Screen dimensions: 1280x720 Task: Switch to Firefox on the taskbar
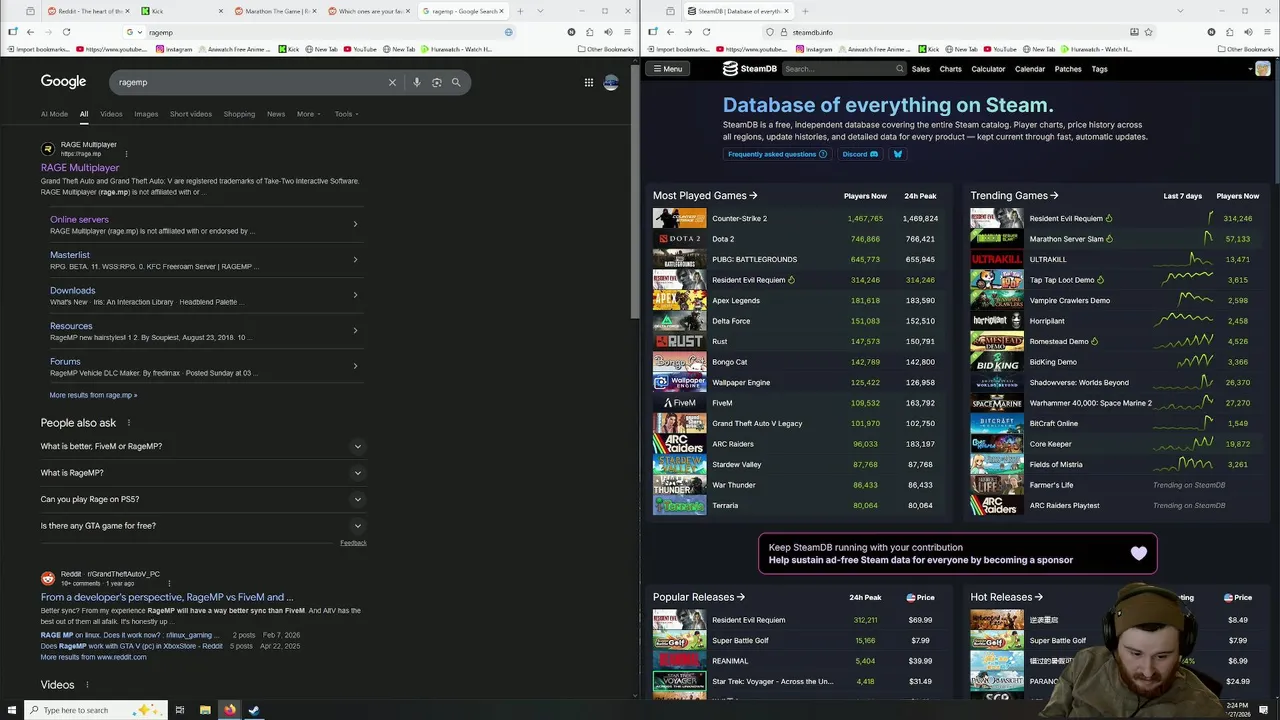click(230, 710)
